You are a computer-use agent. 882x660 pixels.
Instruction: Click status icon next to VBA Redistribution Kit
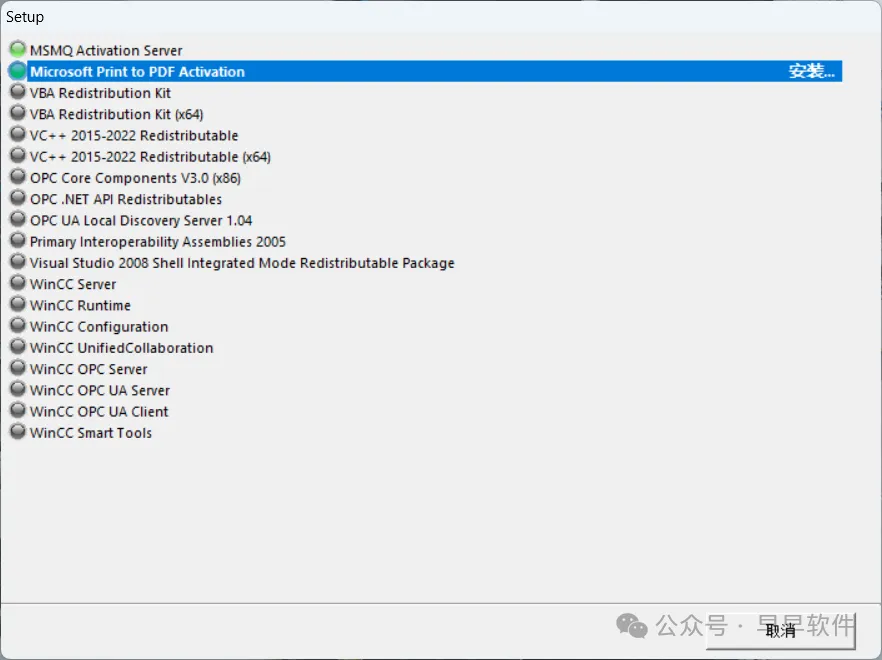[18, 92]
